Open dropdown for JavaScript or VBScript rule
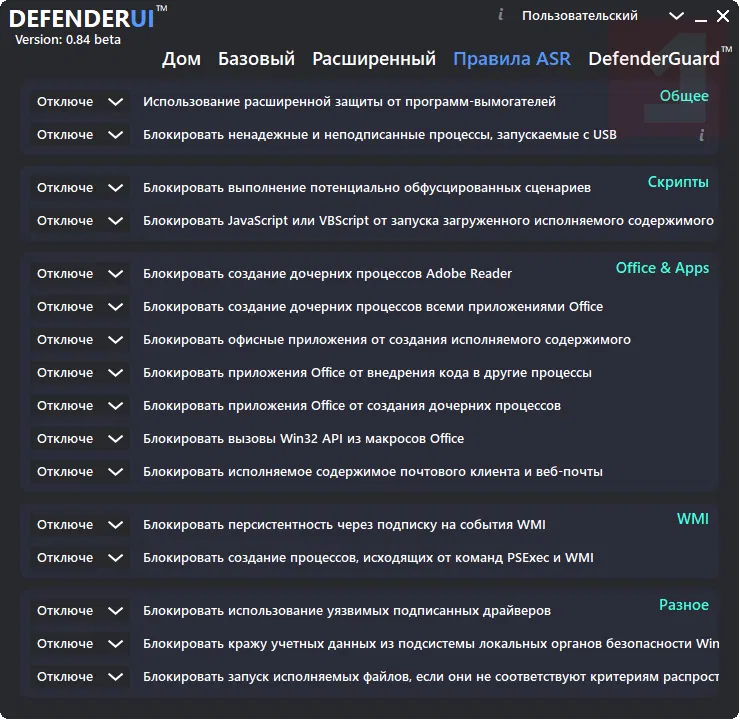Screen dimensions: 740x720 80,221
